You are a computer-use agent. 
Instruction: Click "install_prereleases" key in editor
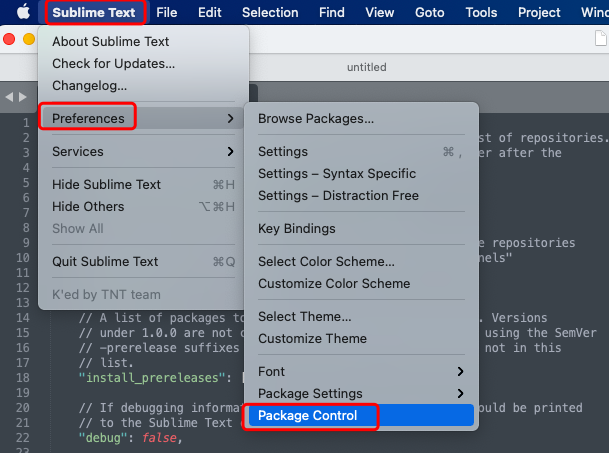(152, 378)
